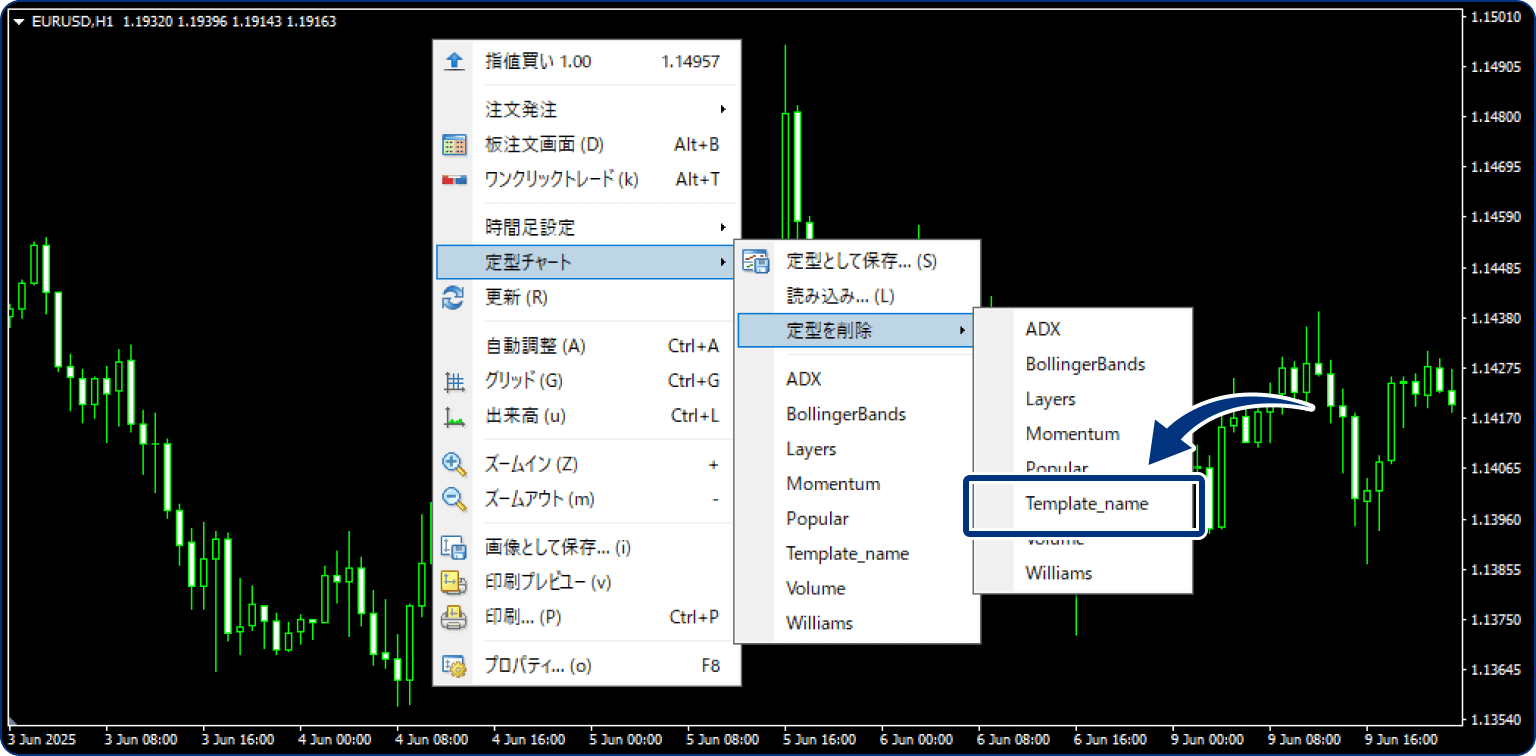Apply Volume template in 定型チャート submenu
1536x756 pixels.
pyautogui.click(x=857, y=588)
